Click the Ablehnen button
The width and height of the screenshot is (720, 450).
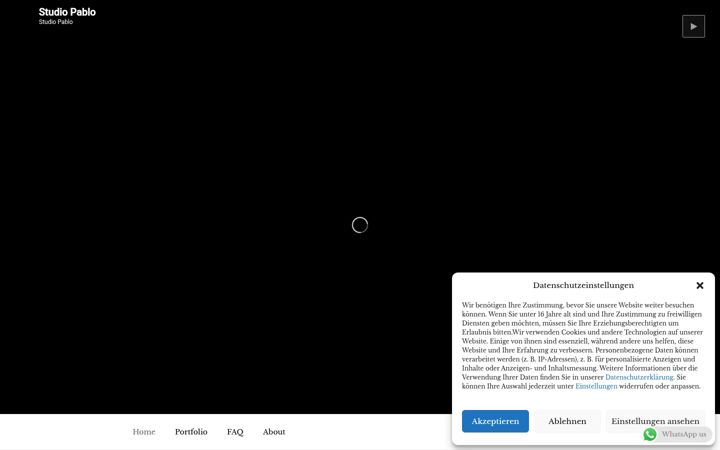[567, 421]
